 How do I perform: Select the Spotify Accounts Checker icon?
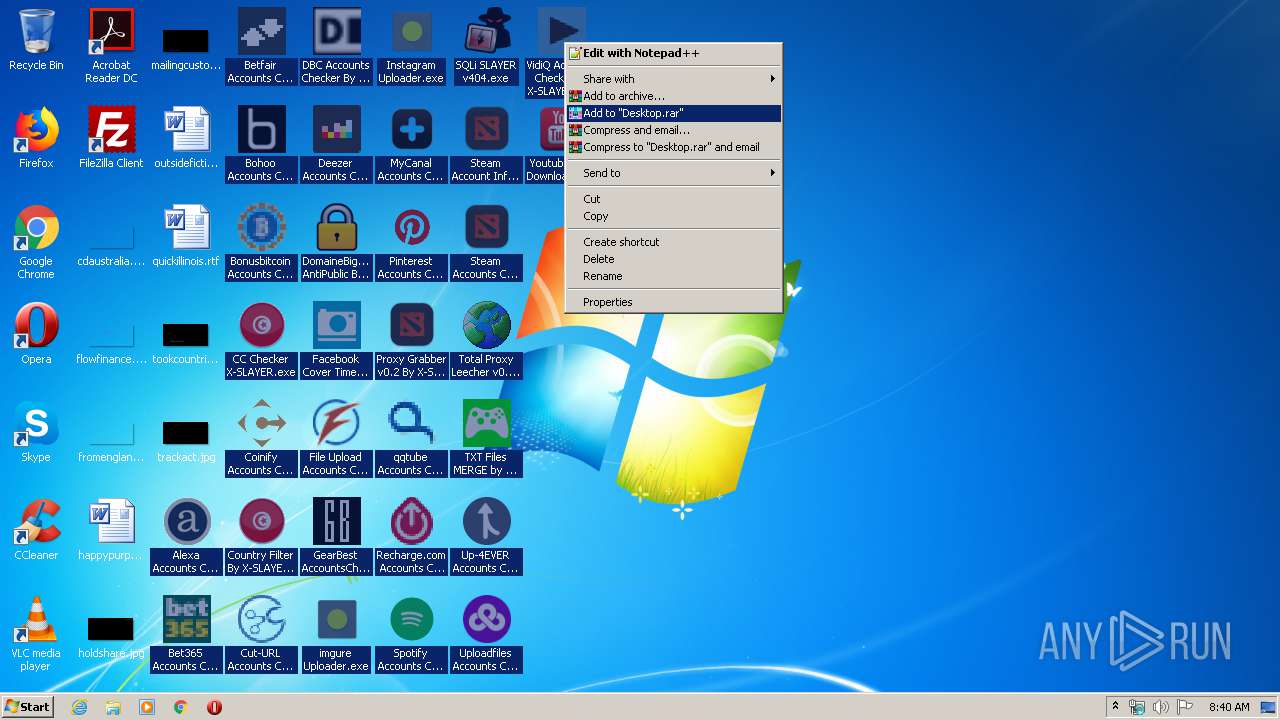pos(411,634)
